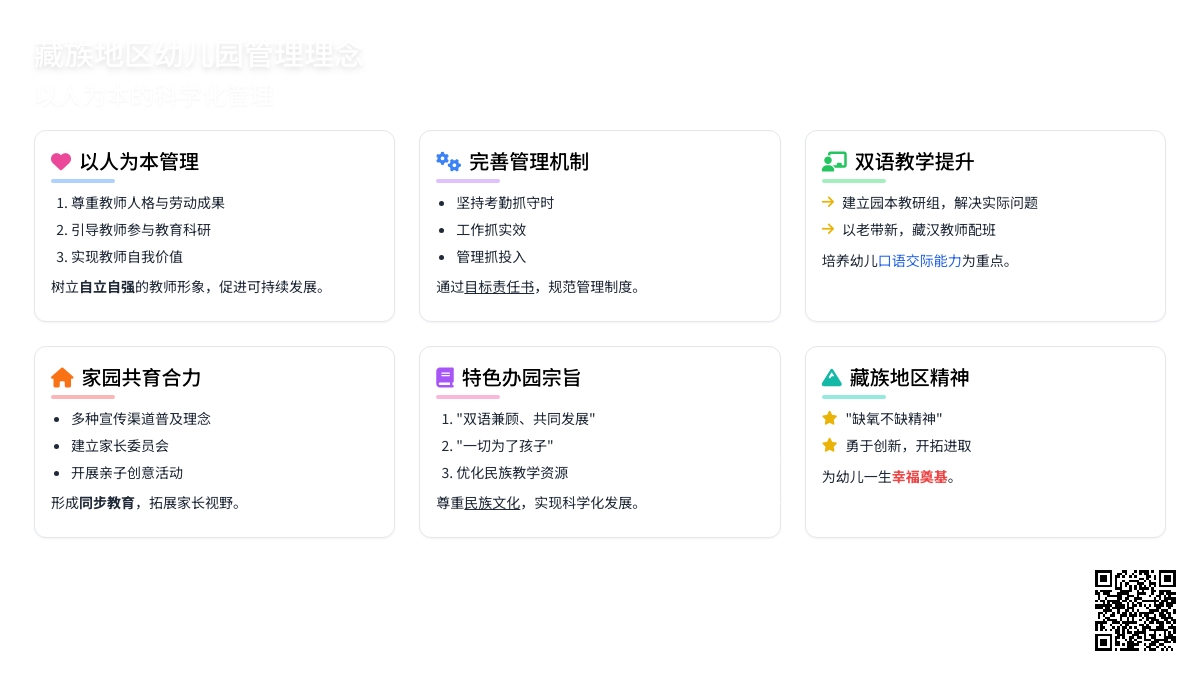Click list item 实现教师自我价值

click(x=127, y=257)
